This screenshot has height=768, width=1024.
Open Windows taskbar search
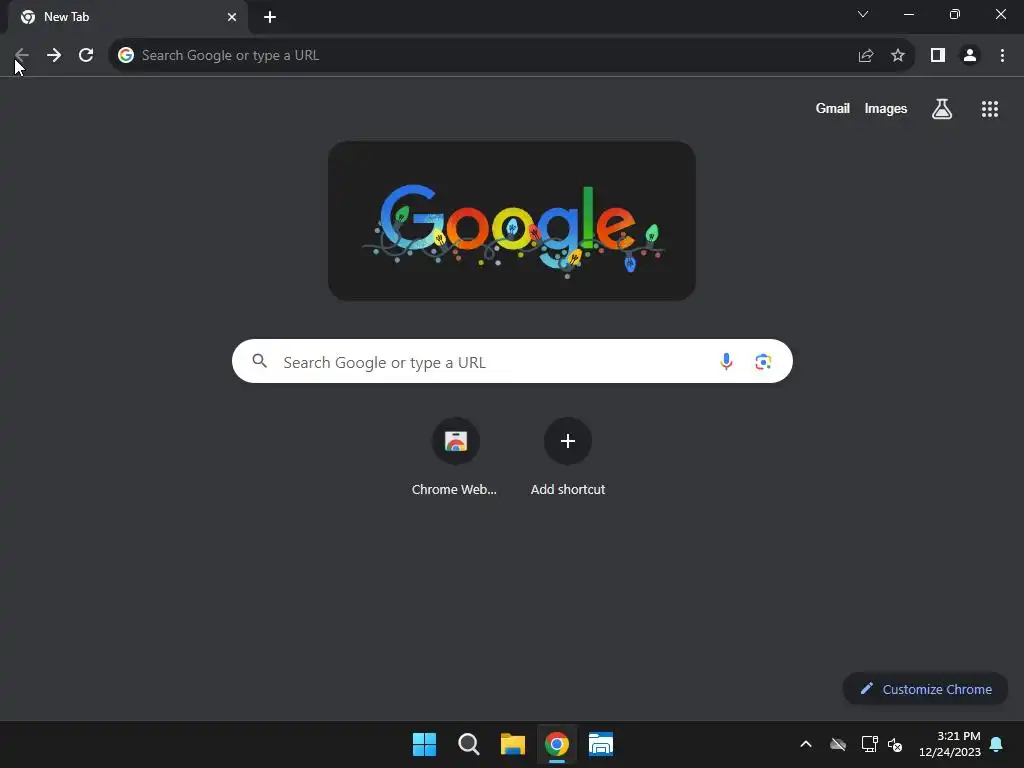(468, 744)
